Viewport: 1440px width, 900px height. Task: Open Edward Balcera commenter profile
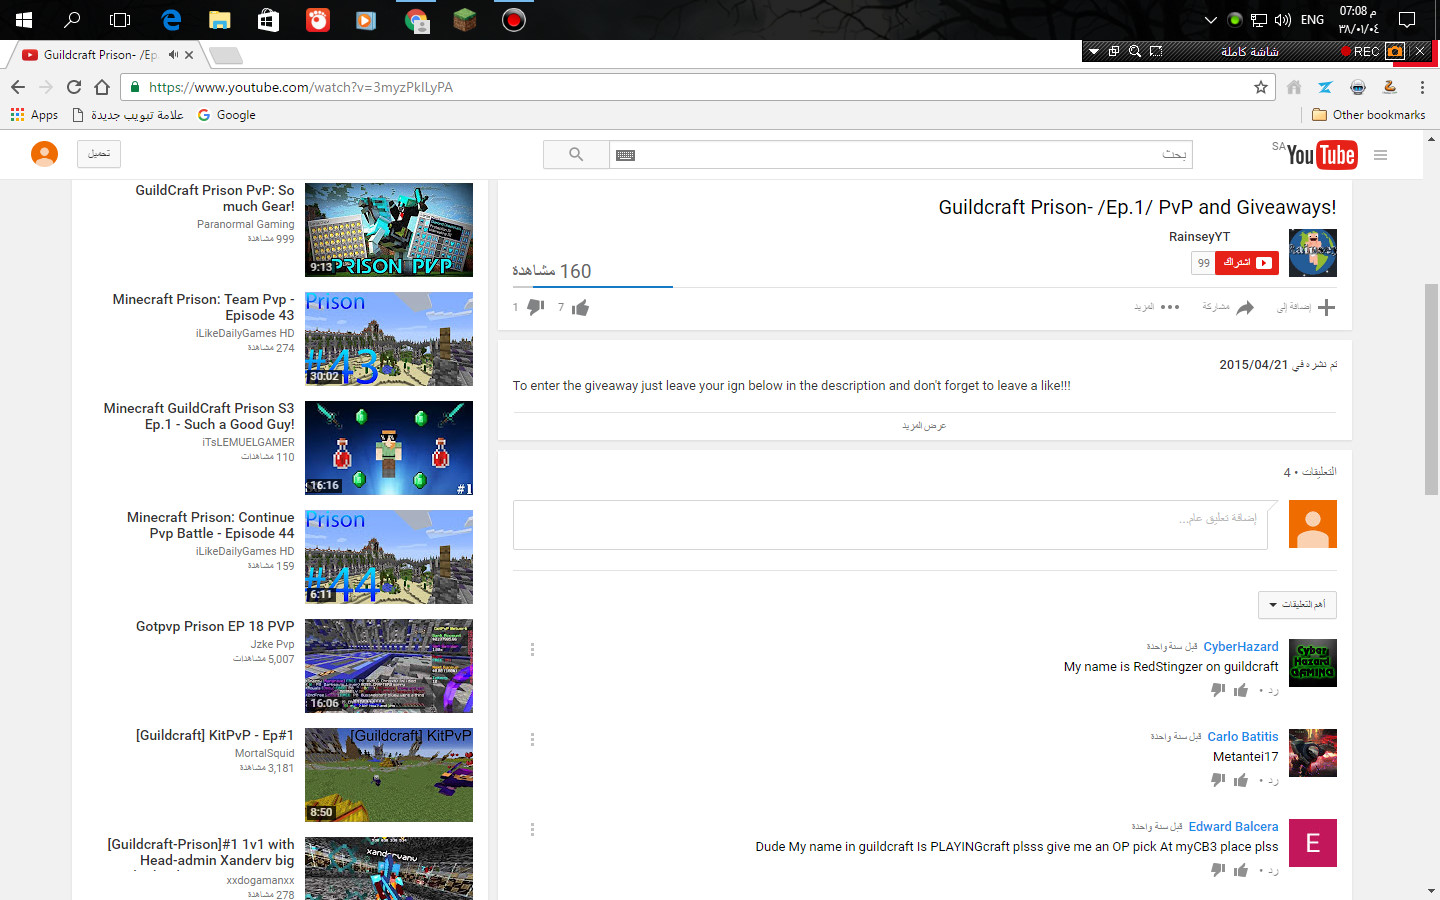1234,827
